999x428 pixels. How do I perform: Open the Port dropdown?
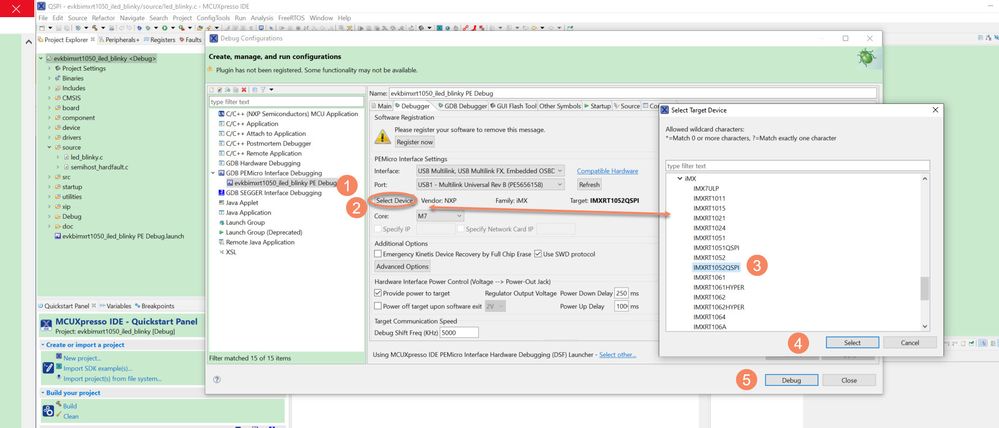click(490, 185)
